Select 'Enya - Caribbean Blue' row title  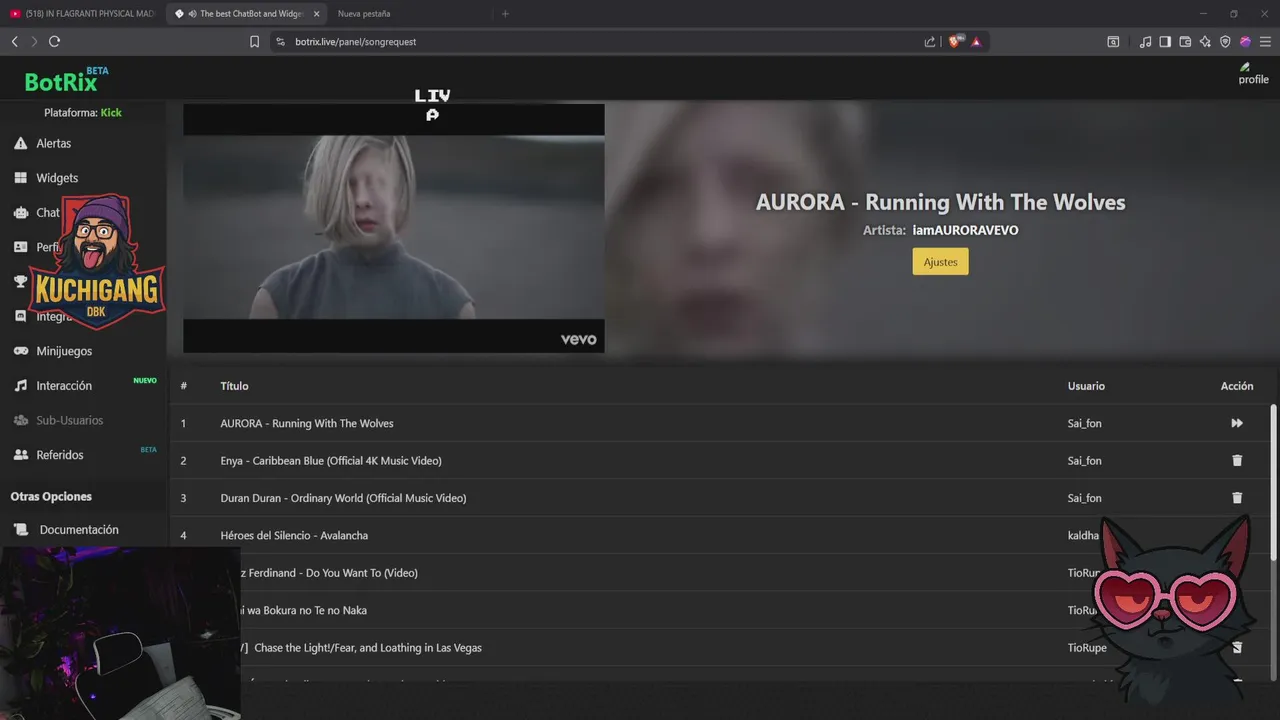(331, 461)
